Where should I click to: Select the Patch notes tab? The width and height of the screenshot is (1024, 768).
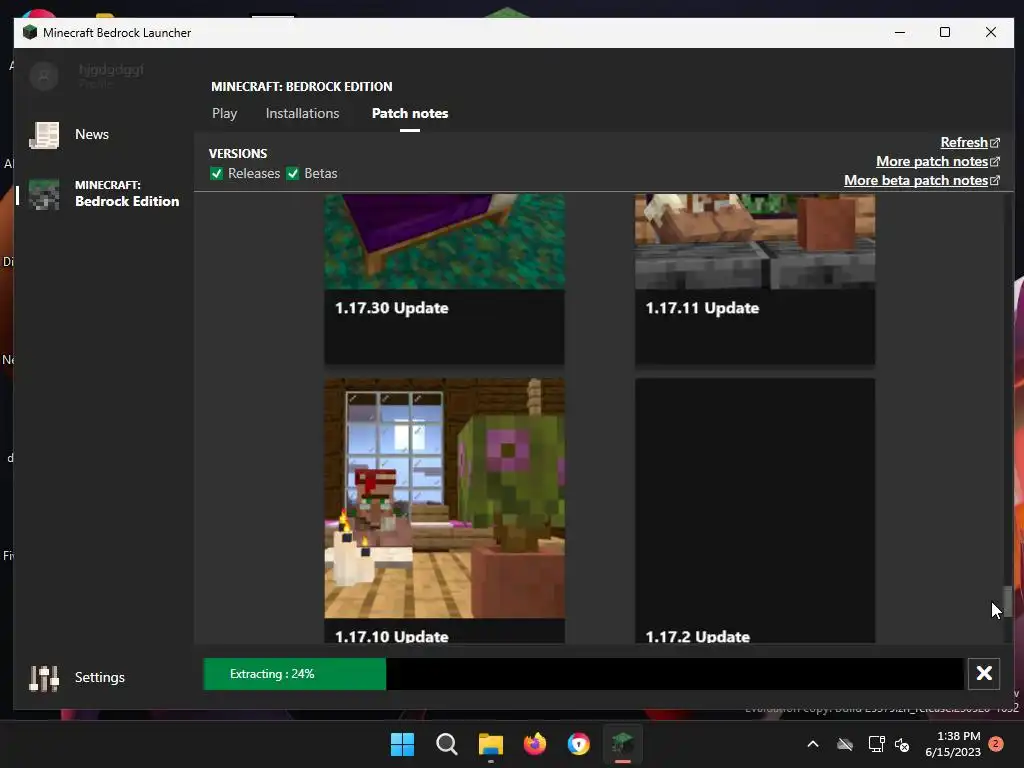[x=410, y=114]
